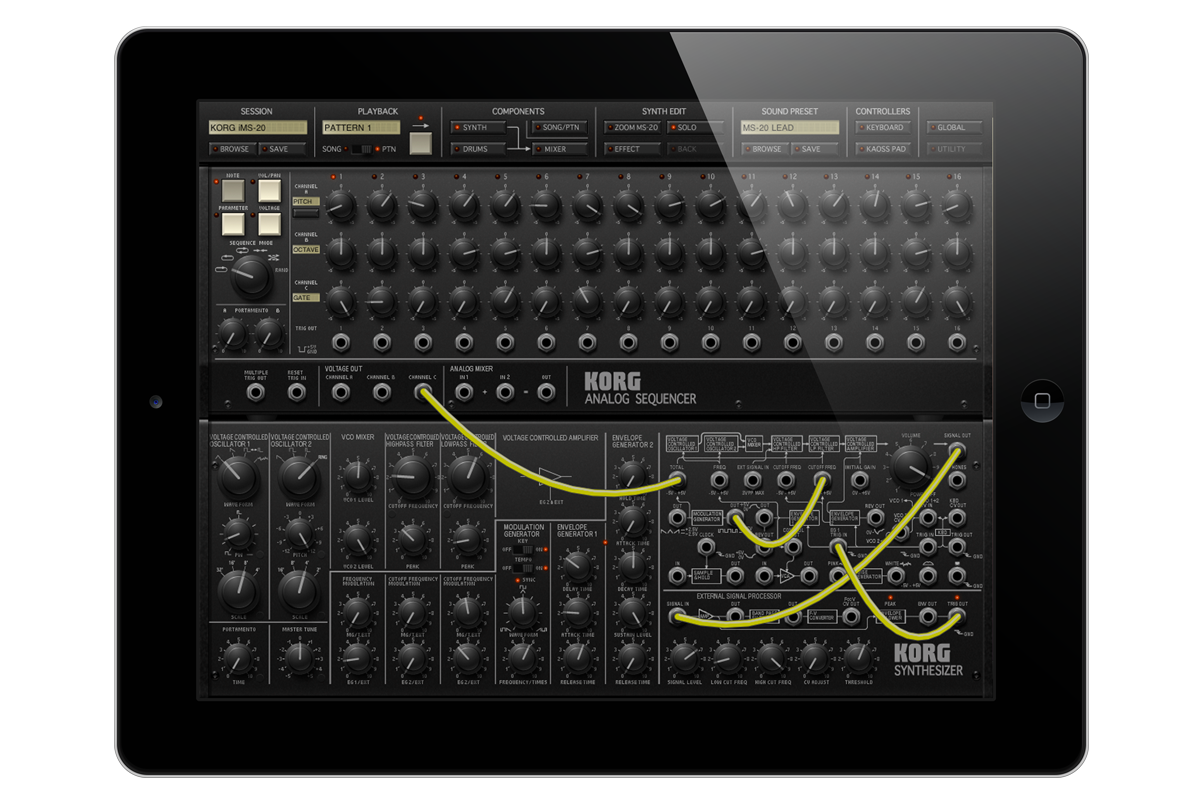The width and height of the screenshot is (1200, 800).
Task: Open the MIXER component view
Action: click(x=554, y=149)
